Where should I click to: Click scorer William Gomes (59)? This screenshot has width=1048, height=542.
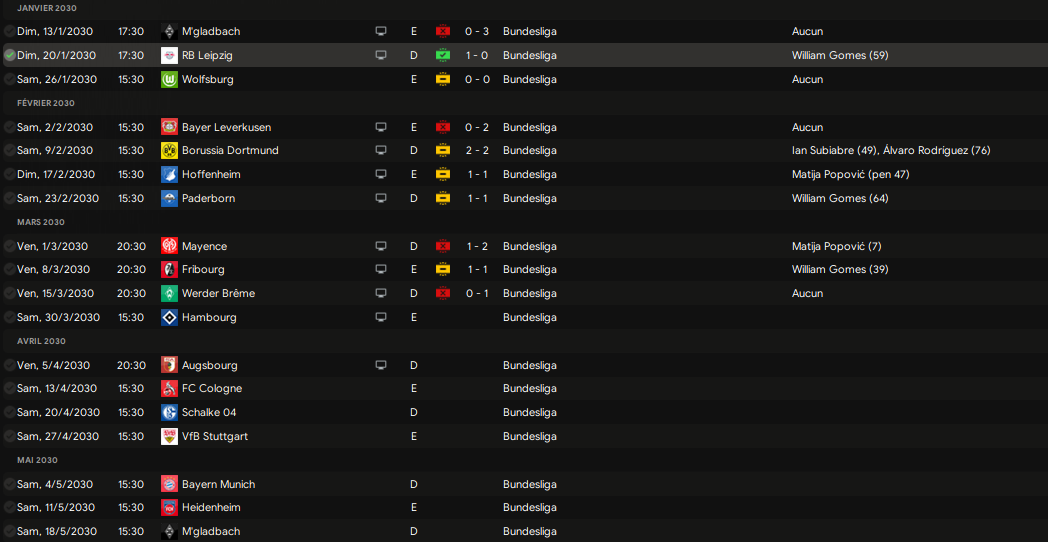coord(840,55)
